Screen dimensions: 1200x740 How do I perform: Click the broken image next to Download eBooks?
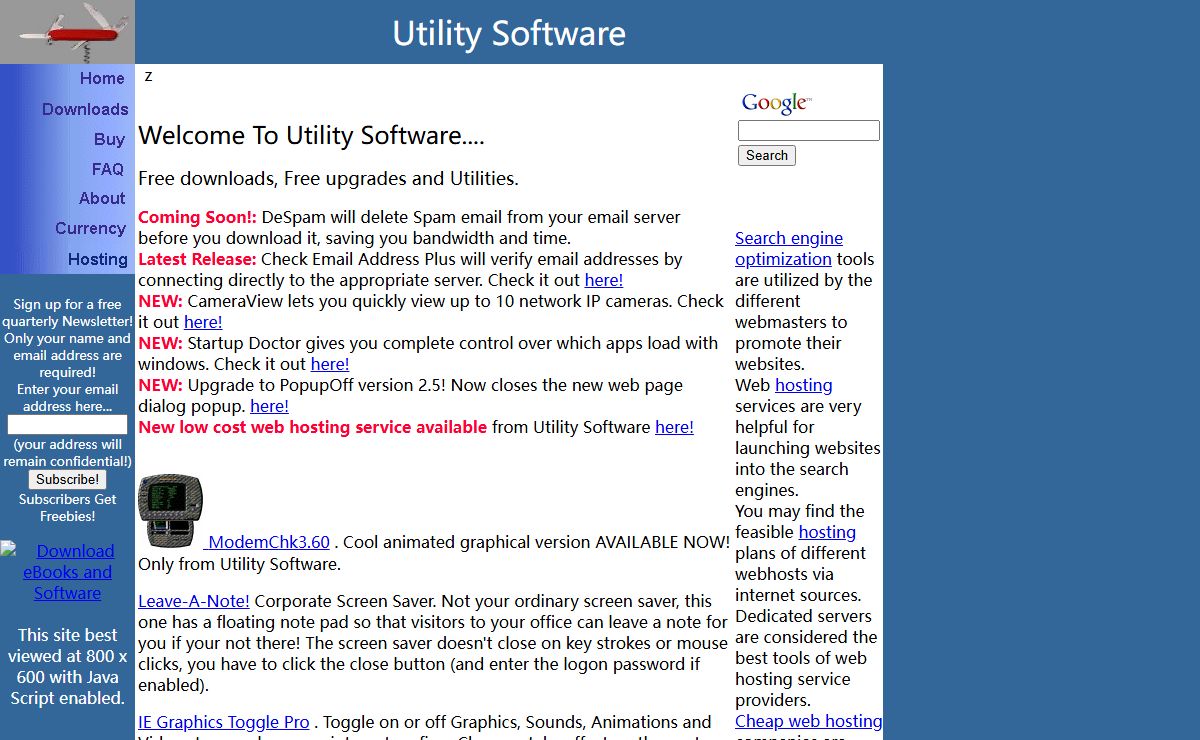[8, 549]
